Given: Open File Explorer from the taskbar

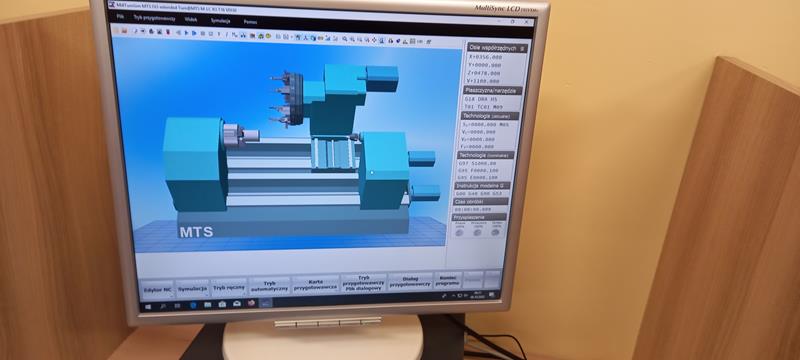Looking at the screenshot, I should point(208,304).
